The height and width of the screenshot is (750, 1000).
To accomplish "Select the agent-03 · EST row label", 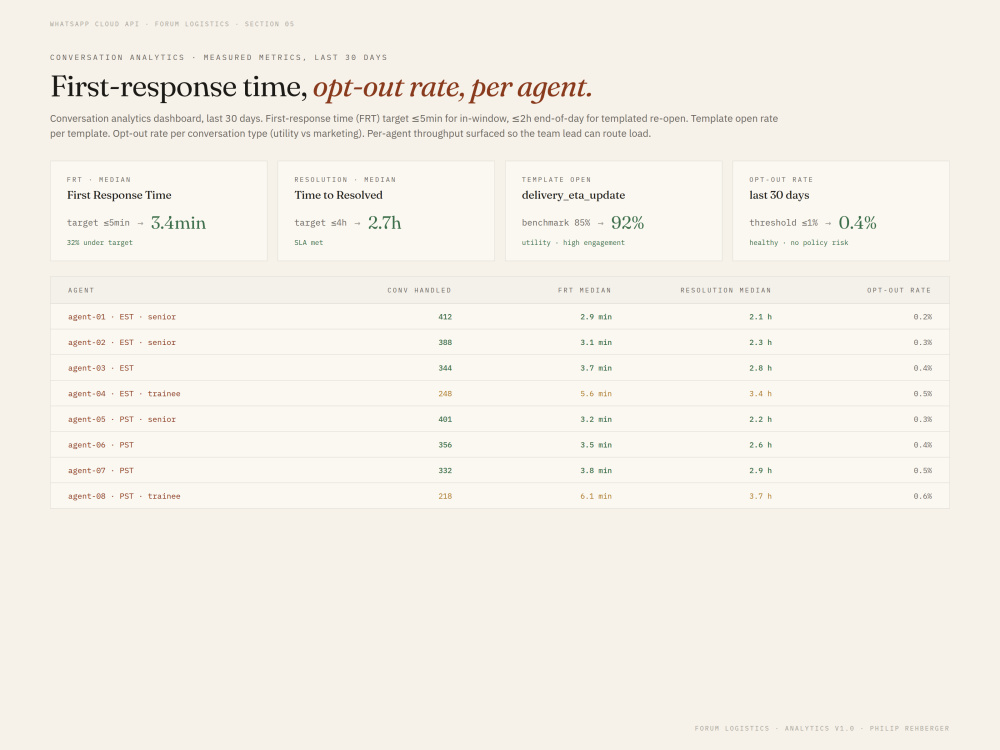I will [101, 368].
